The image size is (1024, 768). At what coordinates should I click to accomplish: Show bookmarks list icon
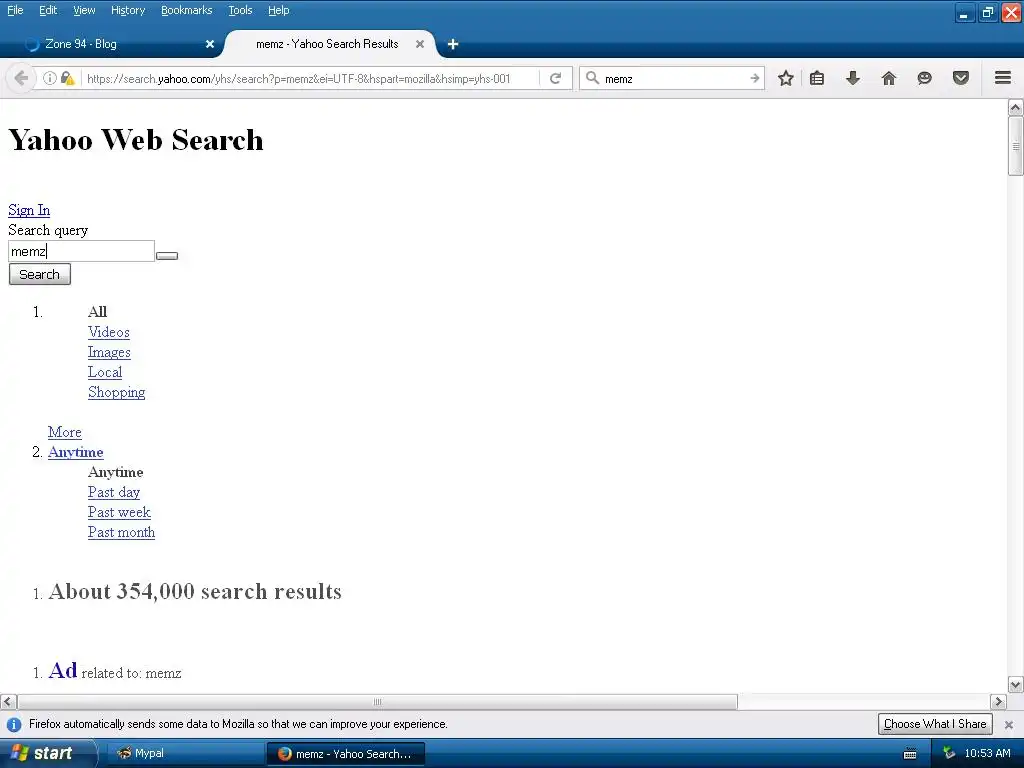[x=817, y=78]
